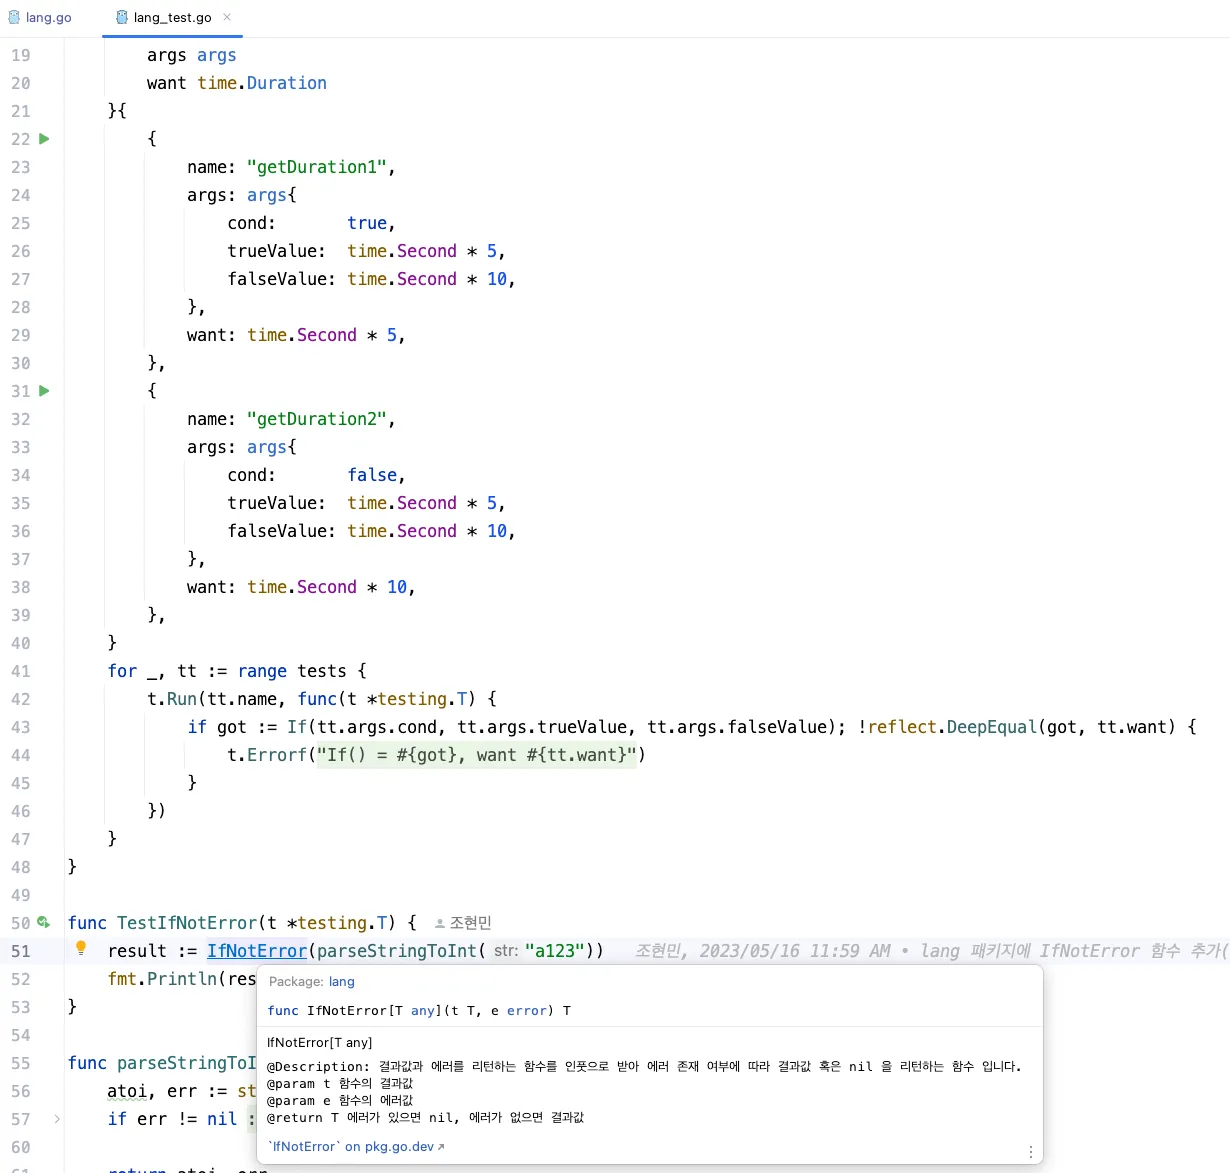Image resolution: width=1230 pixels, height=1173 pixels.
Task: Open IfNotError on pkg.go.dev link
Action: [357, 1146]
